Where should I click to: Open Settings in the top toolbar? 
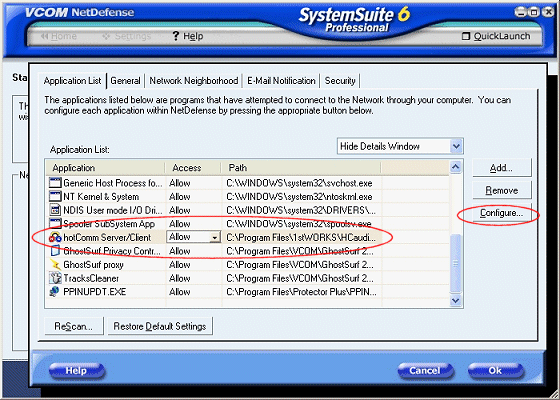pyautogui.click(x=127, y=36)
